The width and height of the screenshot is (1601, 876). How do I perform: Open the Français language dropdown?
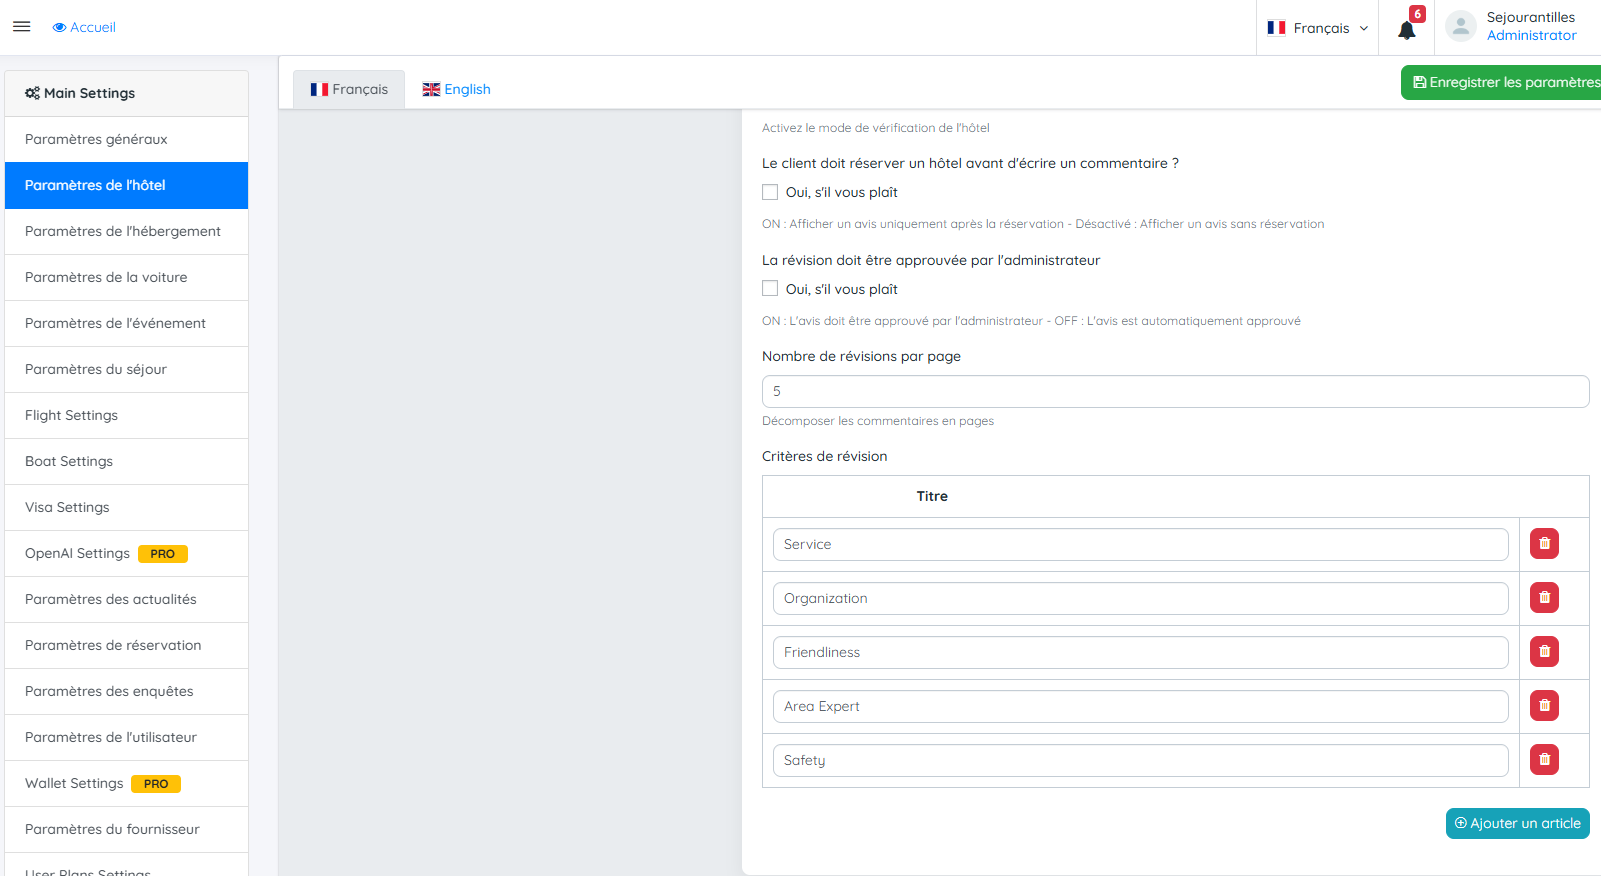[x=1317, y=28]
